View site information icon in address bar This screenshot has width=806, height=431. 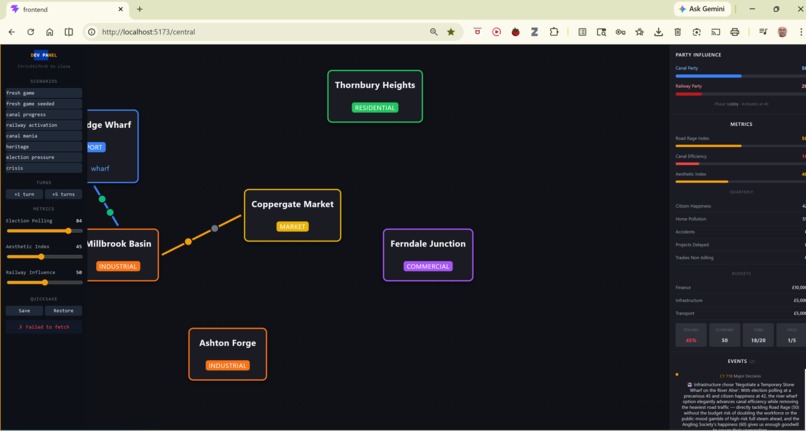[91, 32]
